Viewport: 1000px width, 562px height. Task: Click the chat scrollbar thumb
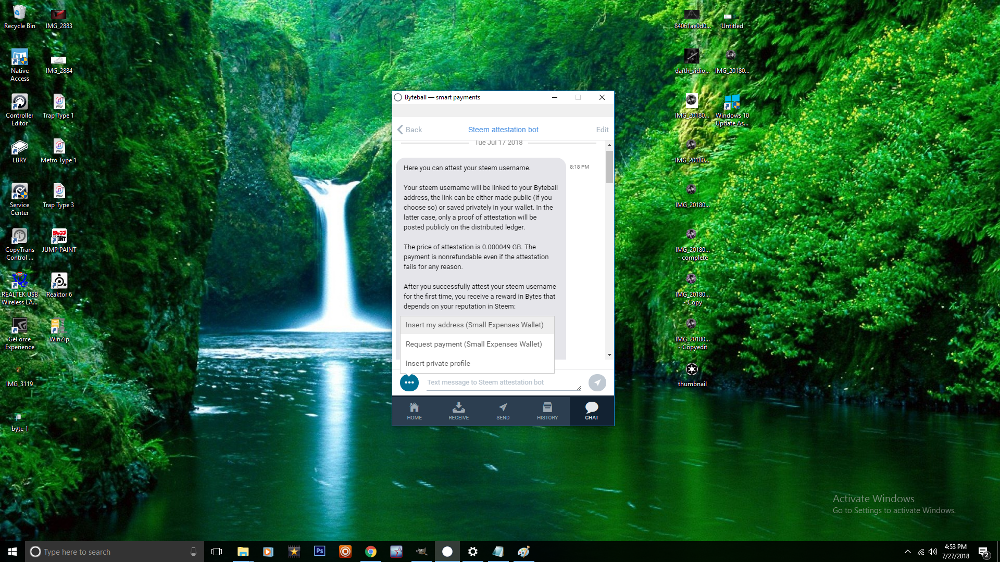click(610, 166)
